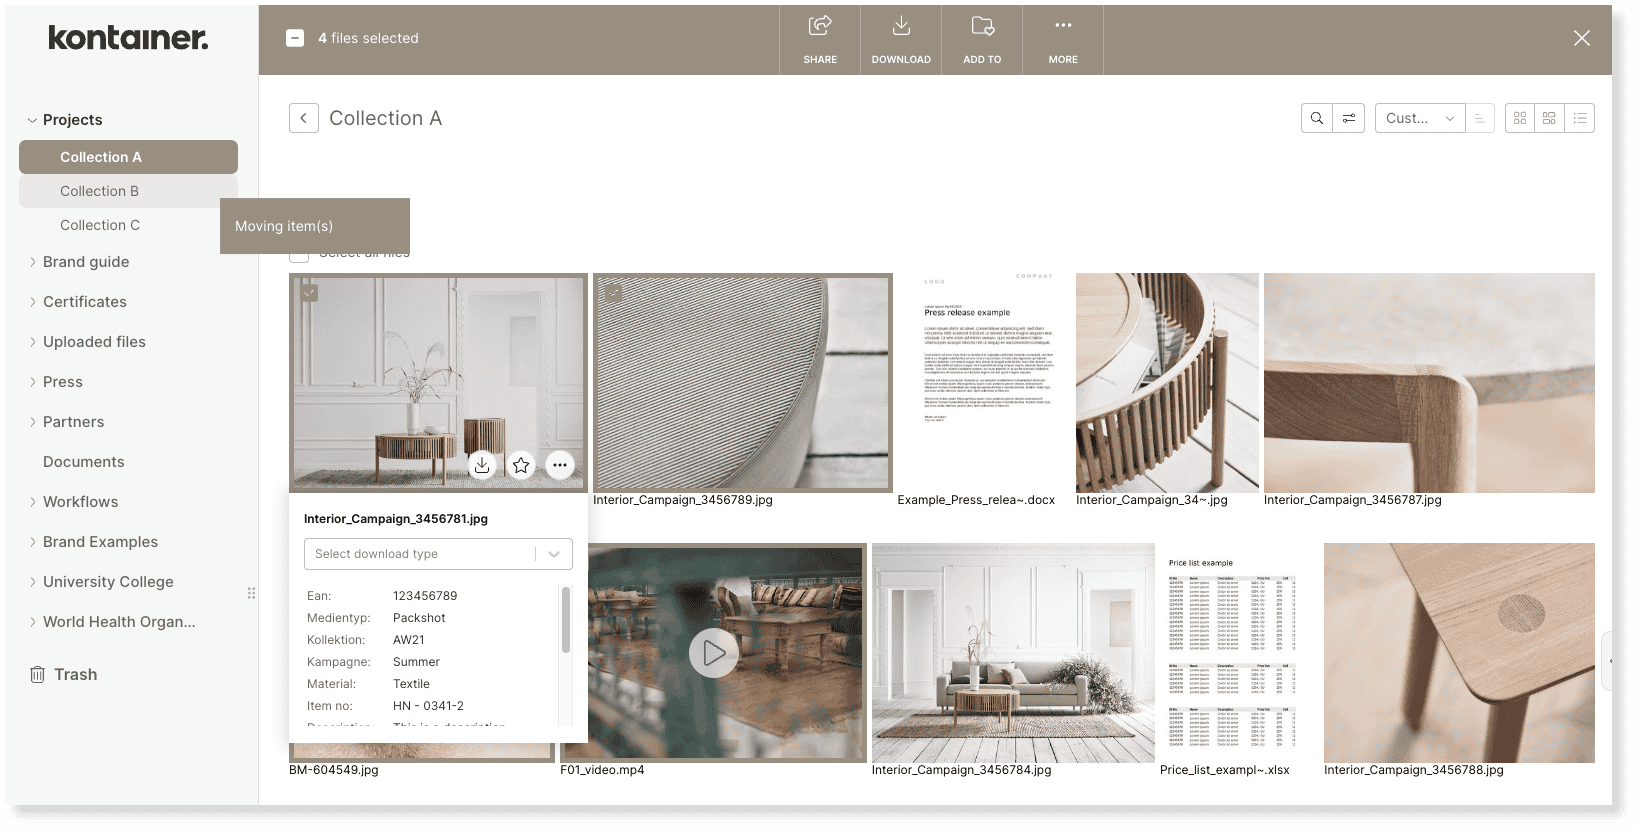Click the Summer Kampagne value
This screenshot has width=1637, height=830.
(416, 662)
